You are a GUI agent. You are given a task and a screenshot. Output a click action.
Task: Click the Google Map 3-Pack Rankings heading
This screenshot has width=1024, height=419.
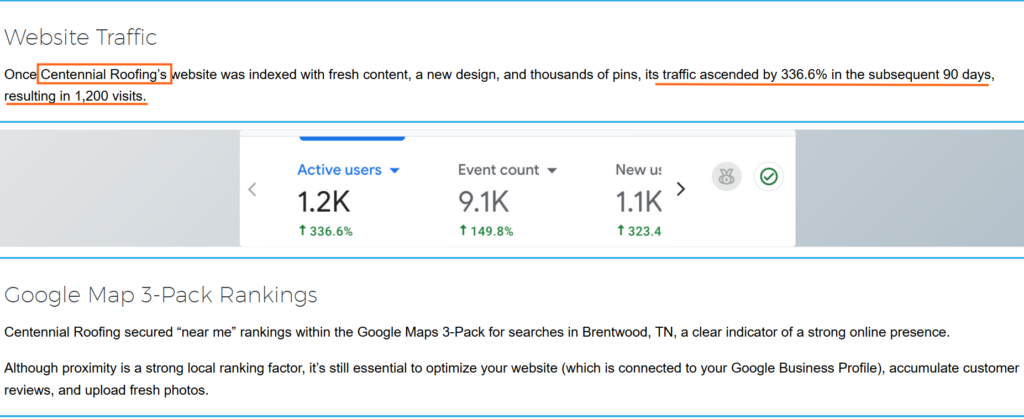click(x=161, y=295)
